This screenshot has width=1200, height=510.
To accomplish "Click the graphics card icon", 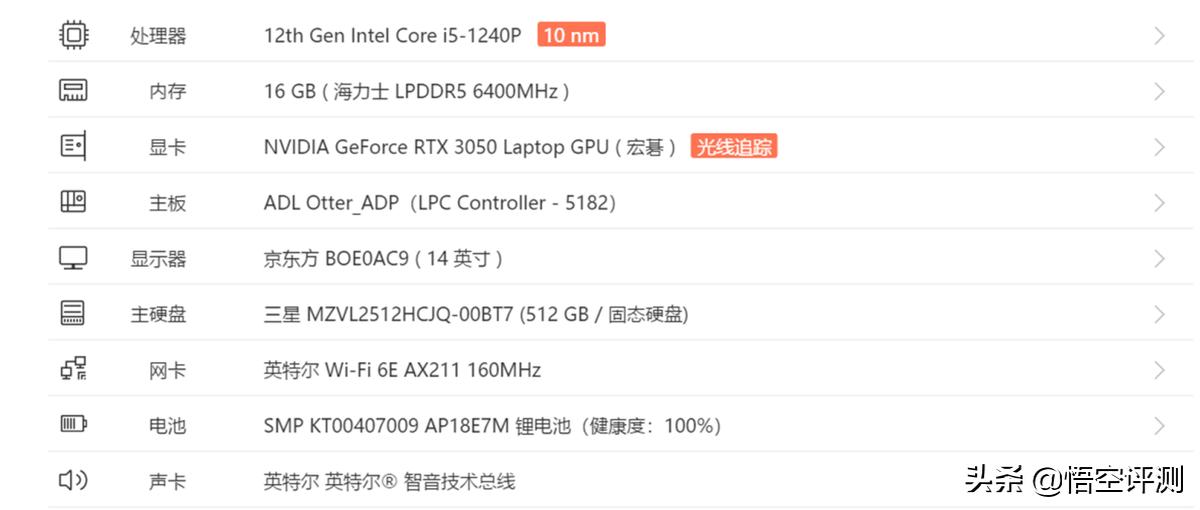I will click(x=73, y=147).
